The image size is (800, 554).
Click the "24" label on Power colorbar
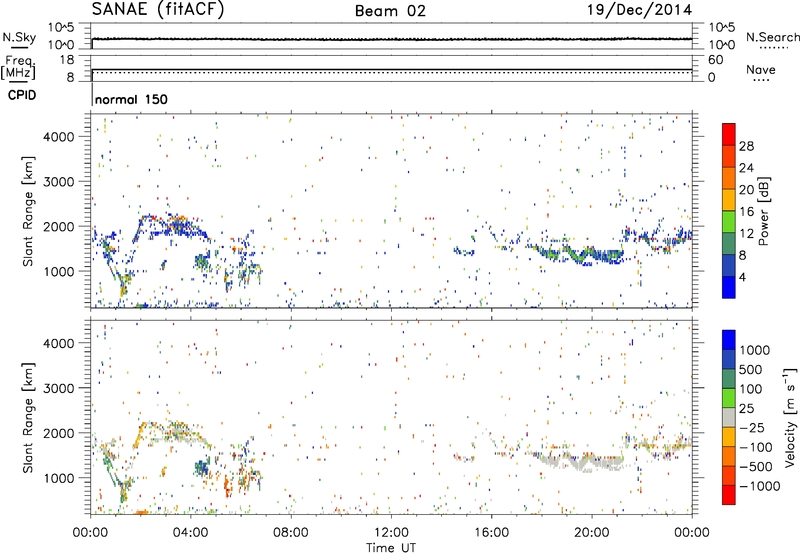(746, 168)
